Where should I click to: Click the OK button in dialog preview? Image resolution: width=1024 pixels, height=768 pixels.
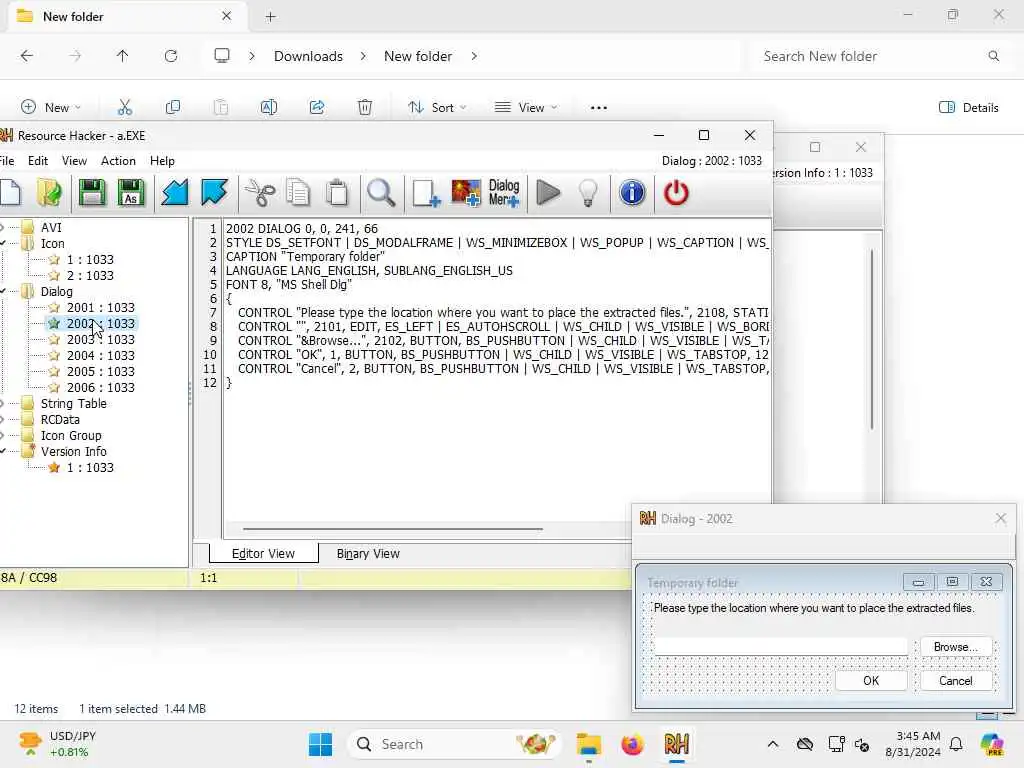point(871,680)
